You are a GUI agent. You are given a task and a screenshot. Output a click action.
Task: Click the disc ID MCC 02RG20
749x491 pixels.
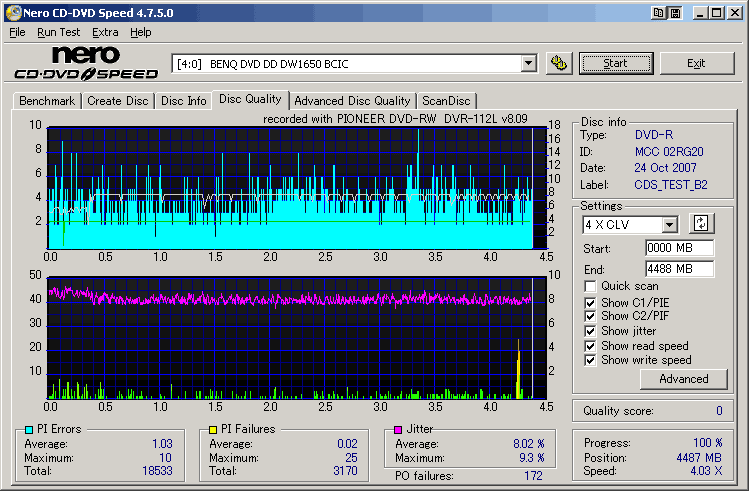click(x=669, y=152)
